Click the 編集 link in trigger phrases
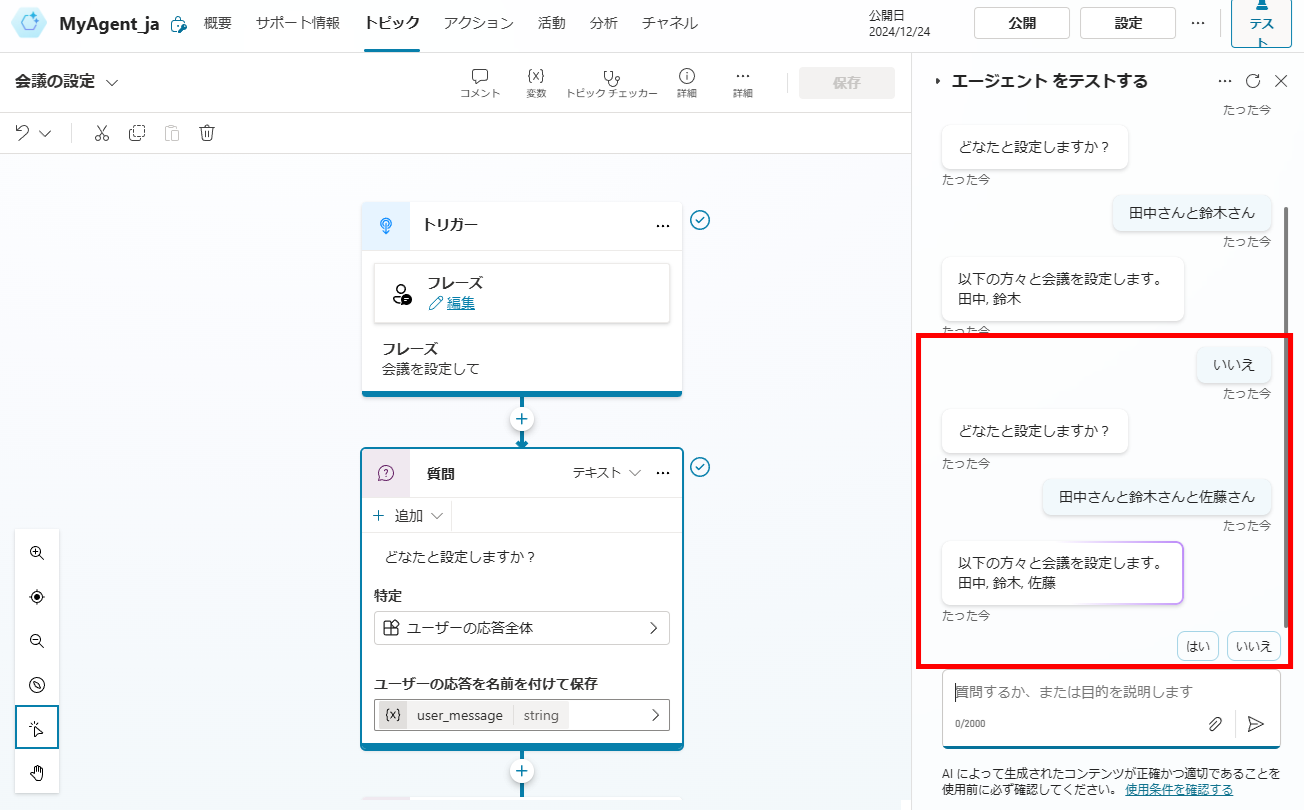 [x=460, y=303]
